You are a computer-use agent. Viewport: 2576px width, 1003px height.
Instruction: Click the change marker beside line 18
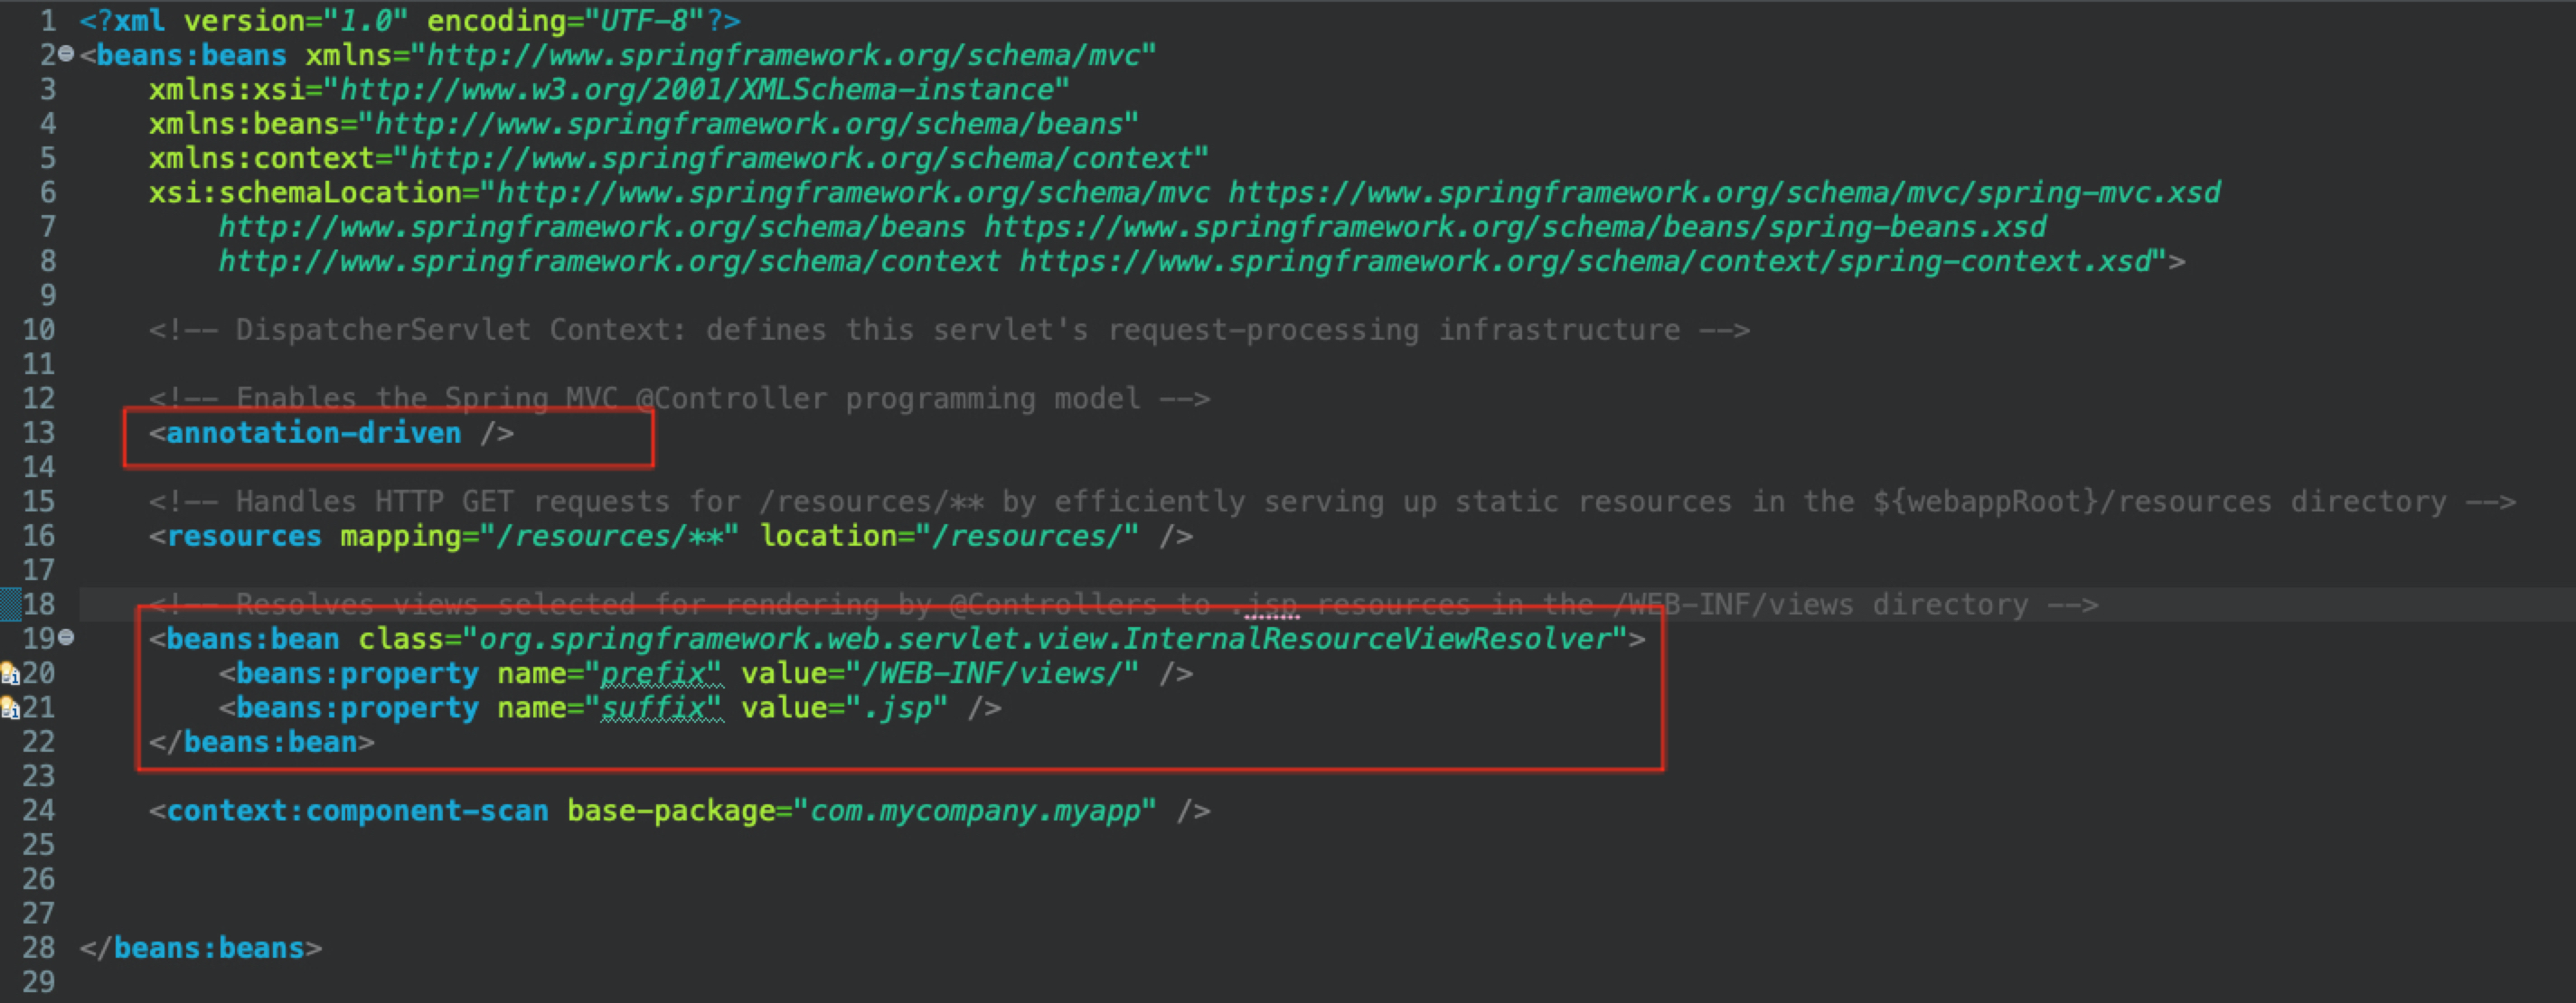click(x=10, y=604)
